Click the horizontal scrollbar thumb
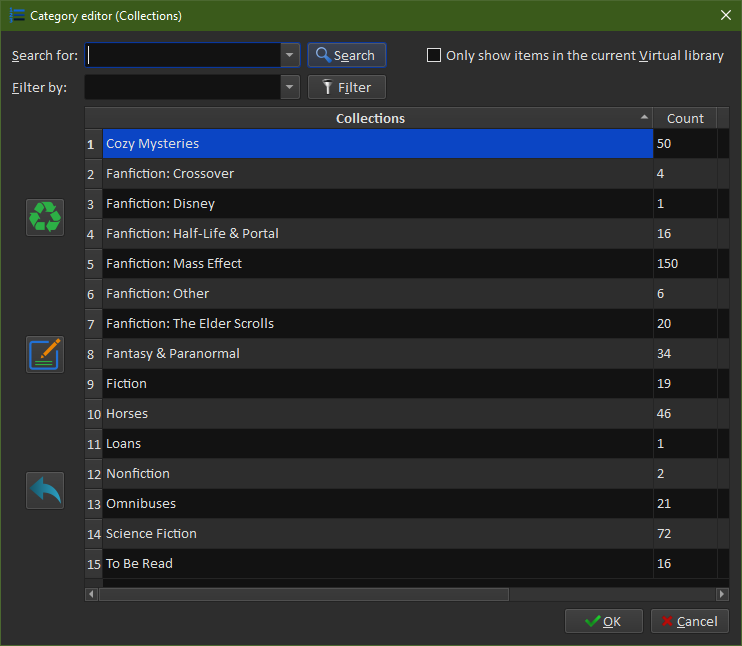The width and height of the screenshot is (742, 646). coord(304,594)
